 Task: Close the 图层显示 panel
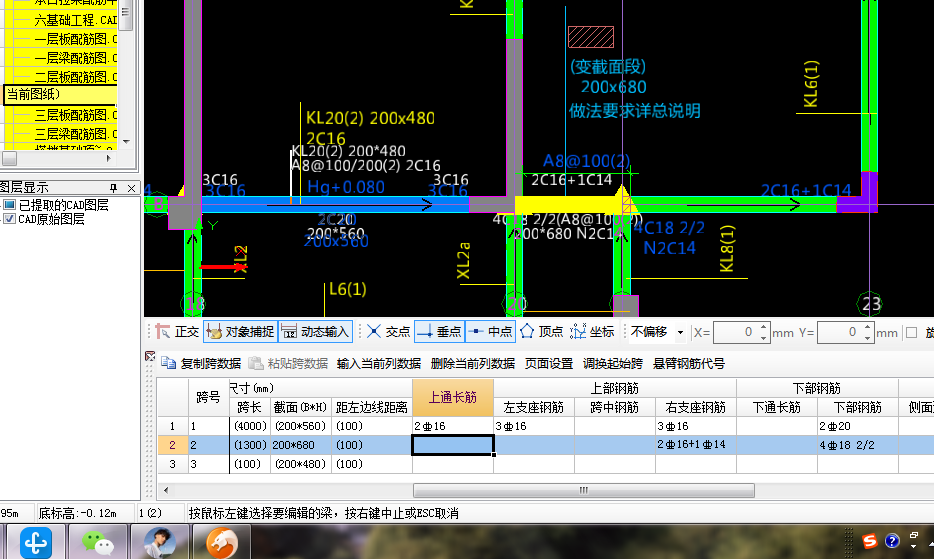tap(132, 188)
